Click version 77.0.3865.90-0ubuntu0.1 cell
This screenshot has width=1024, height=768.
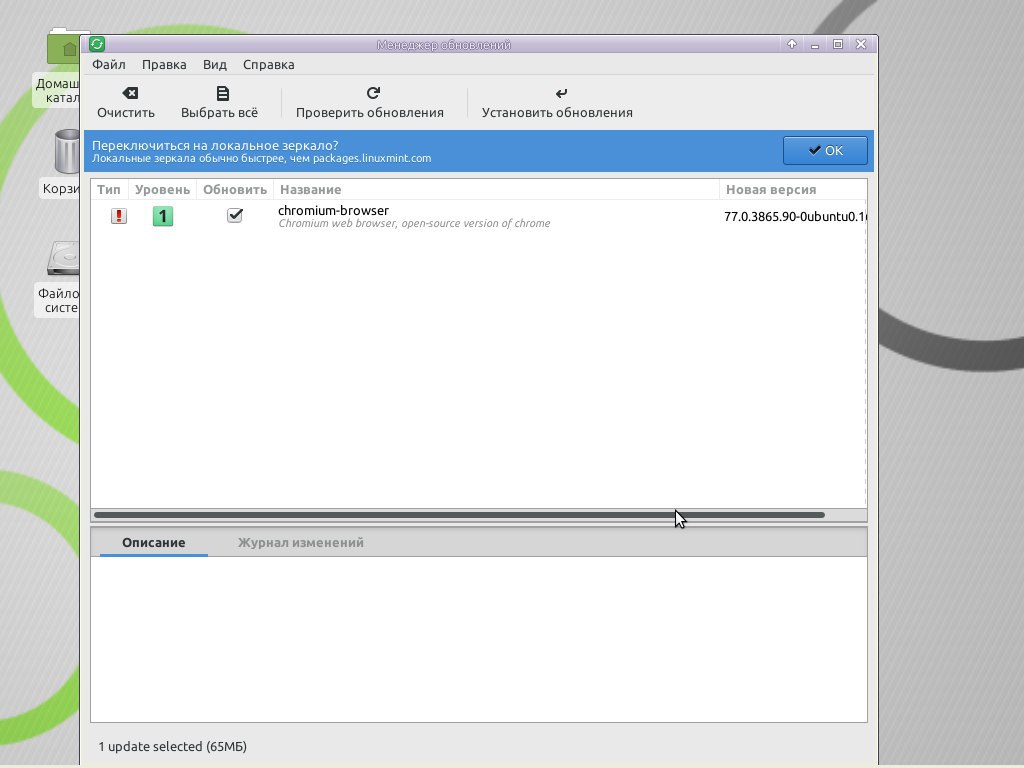[795, 216]
